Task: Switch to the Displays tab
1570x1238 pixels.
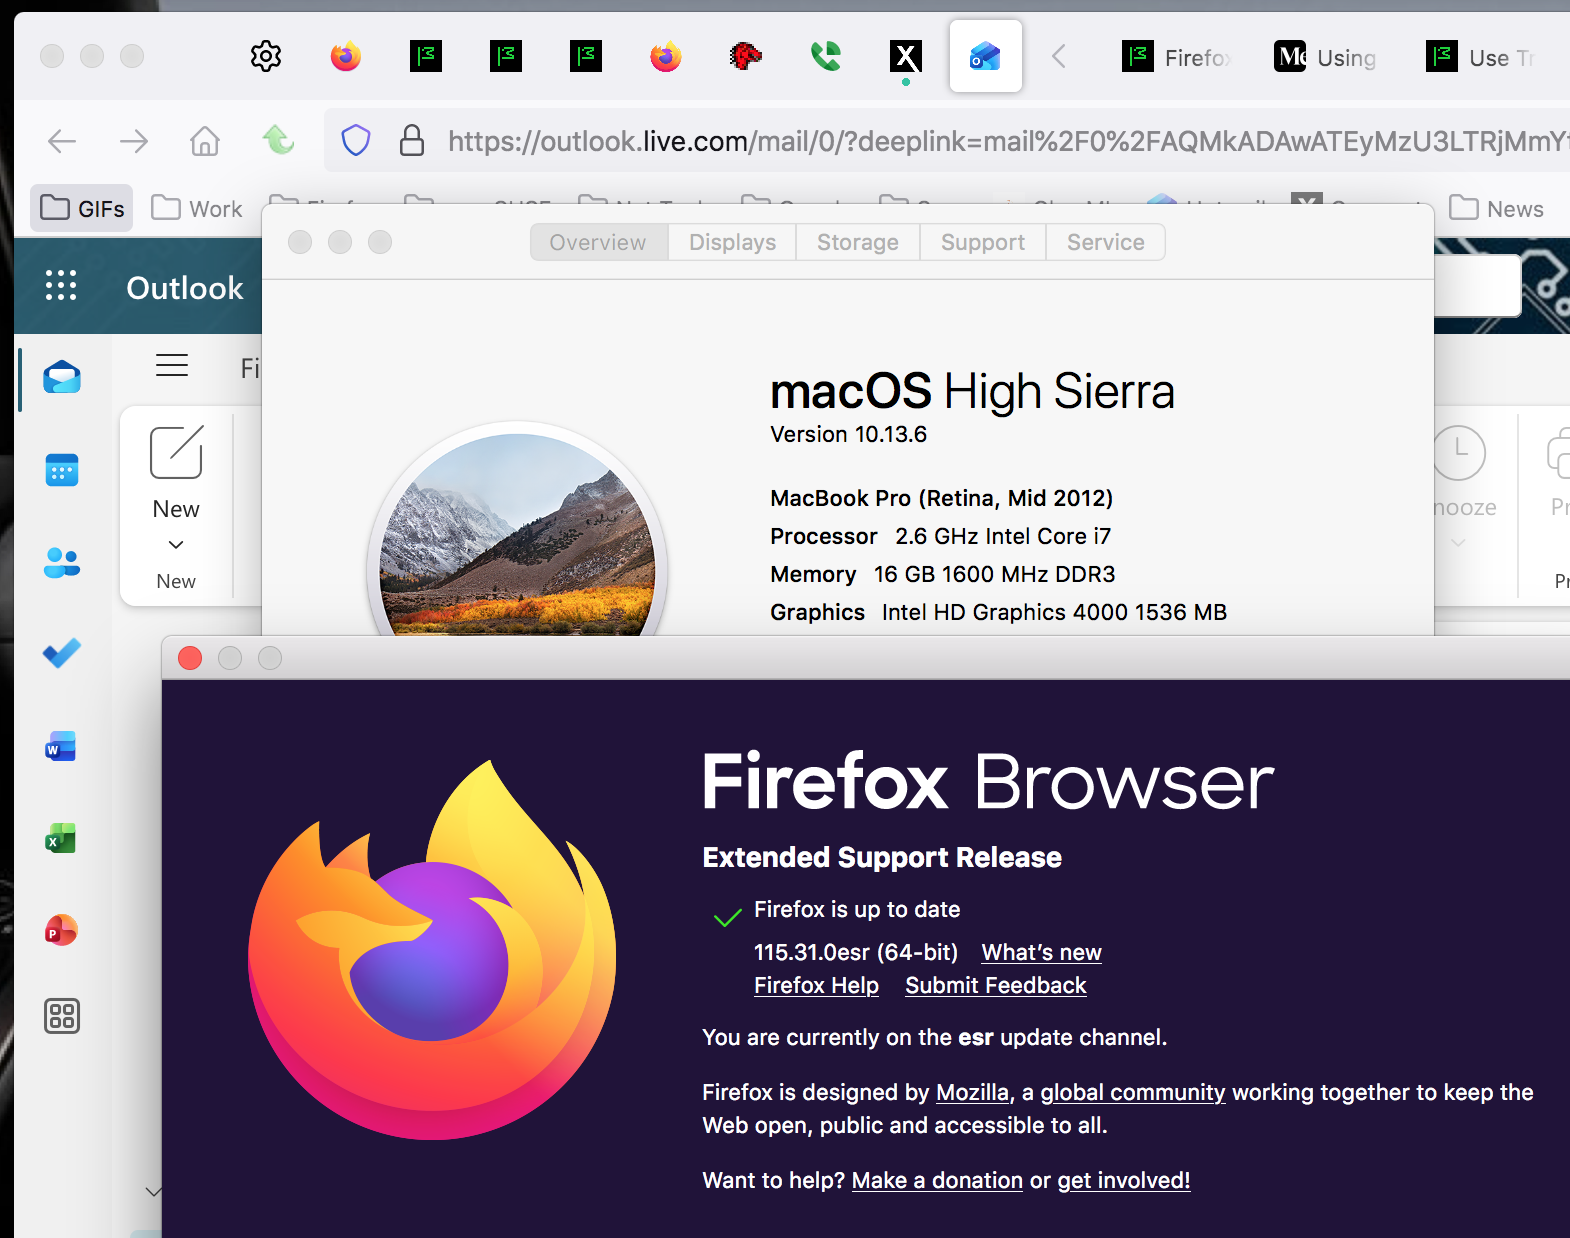Action: click(733, 242)
